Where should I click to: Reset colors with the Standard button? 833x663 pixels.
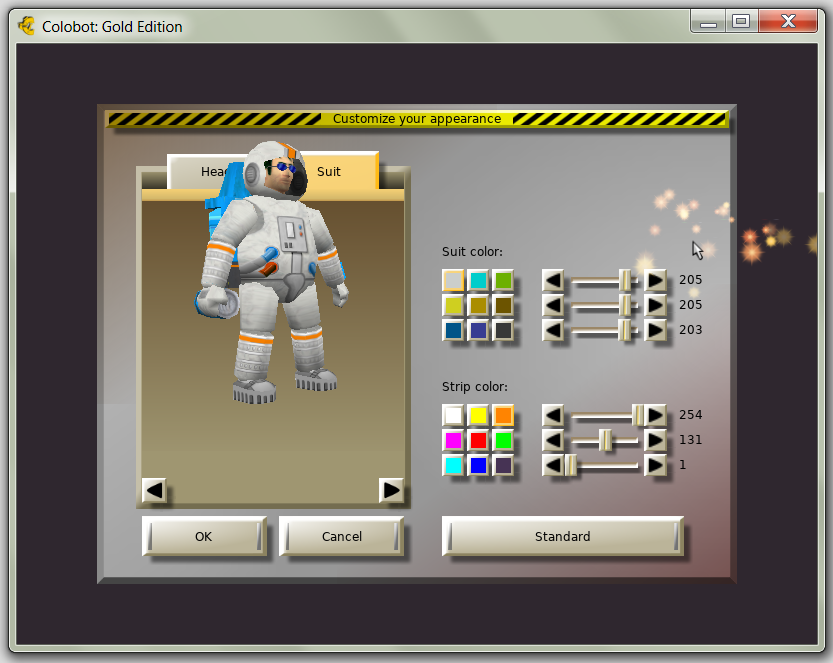coord(563,537)
